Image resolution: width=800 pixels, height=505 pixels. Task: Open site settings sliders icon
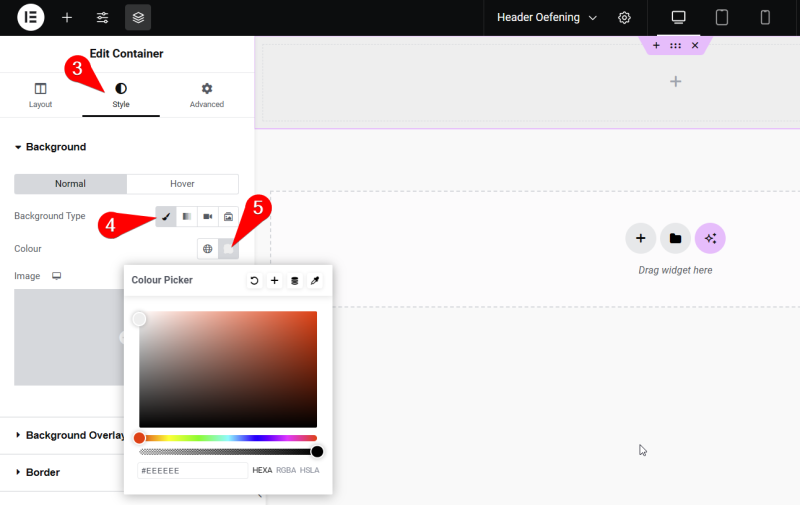[103, 18]
